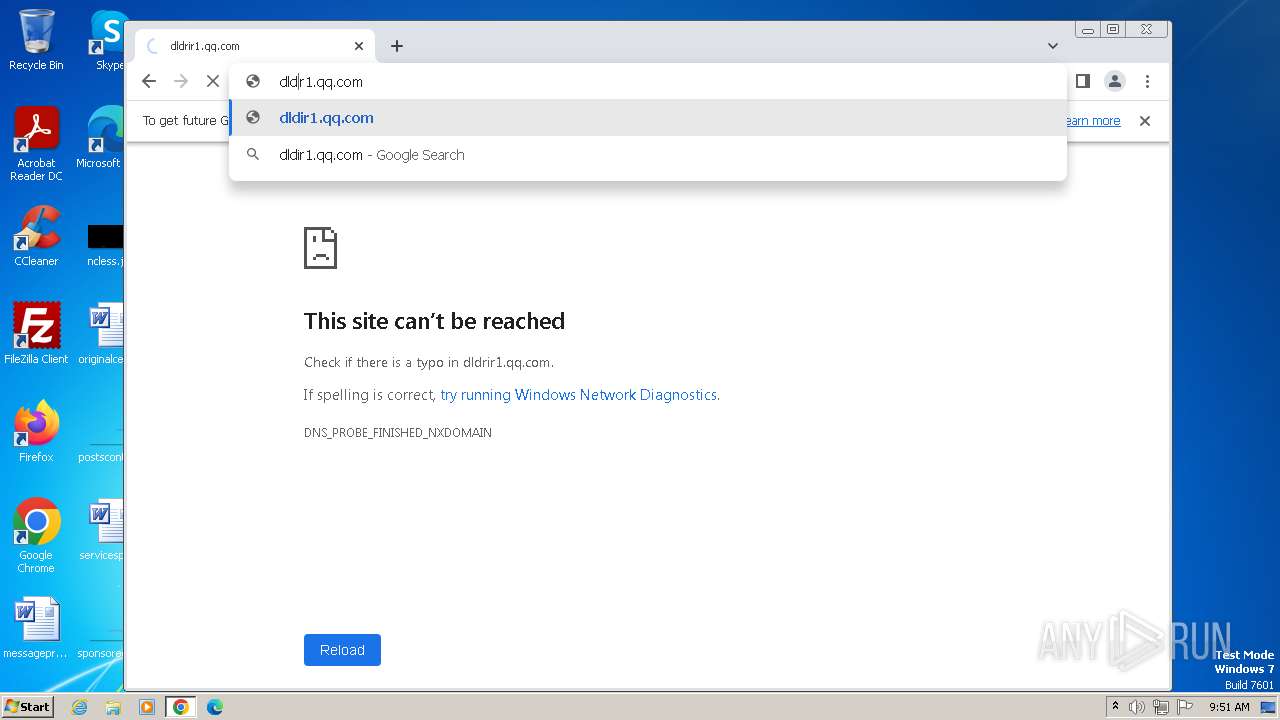This screenshot has height=720, width=1280.
Task: Dismiss the info bar with X
Action: tap(1145, 121)
